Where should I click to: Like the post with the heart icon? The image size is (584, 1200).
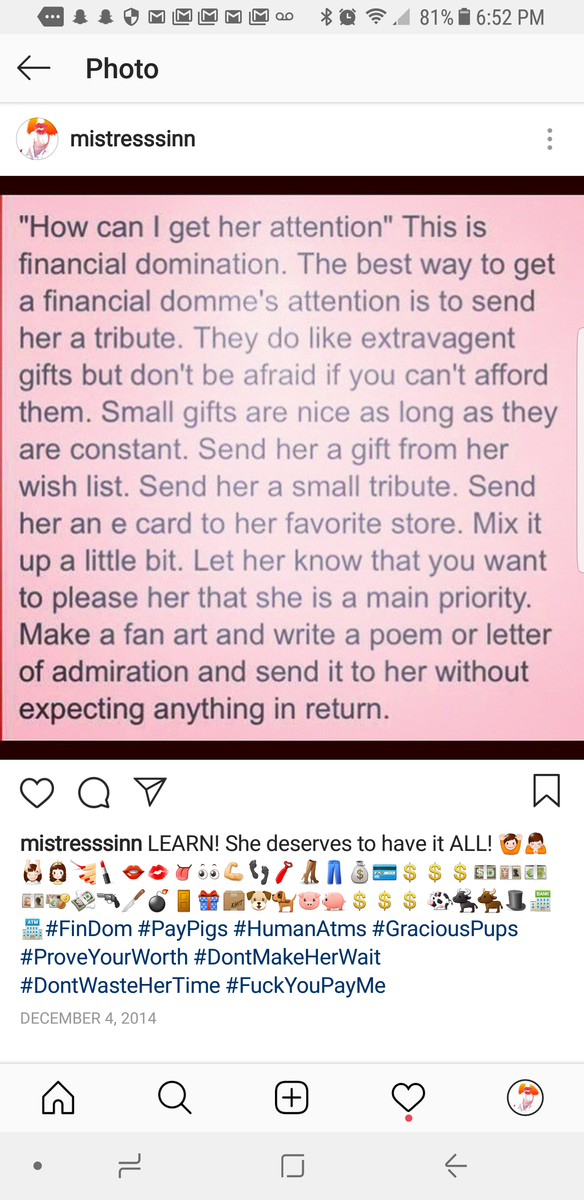[37, 792]
